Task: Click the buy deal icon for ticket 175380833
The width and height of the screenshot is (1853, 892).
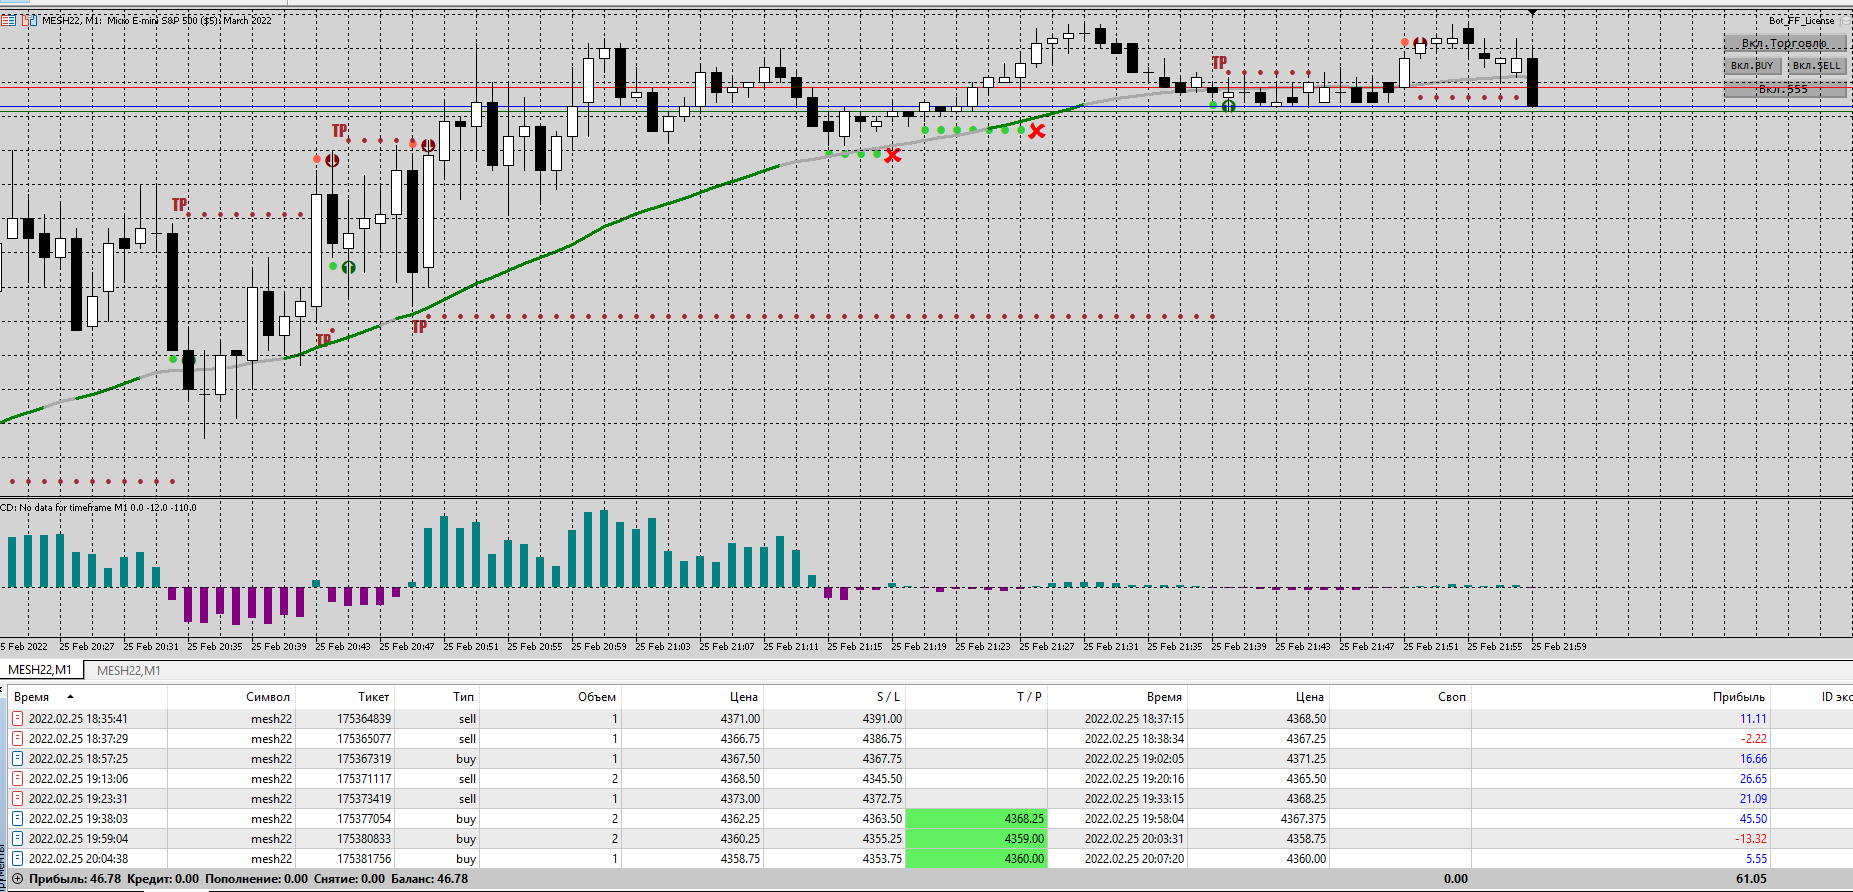Action: 17,838
